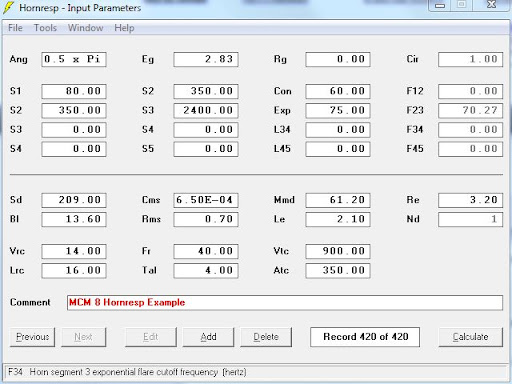Click the Re field showing 3.20
Viewport: 512px width, 384px height.
tap(470, 200)
